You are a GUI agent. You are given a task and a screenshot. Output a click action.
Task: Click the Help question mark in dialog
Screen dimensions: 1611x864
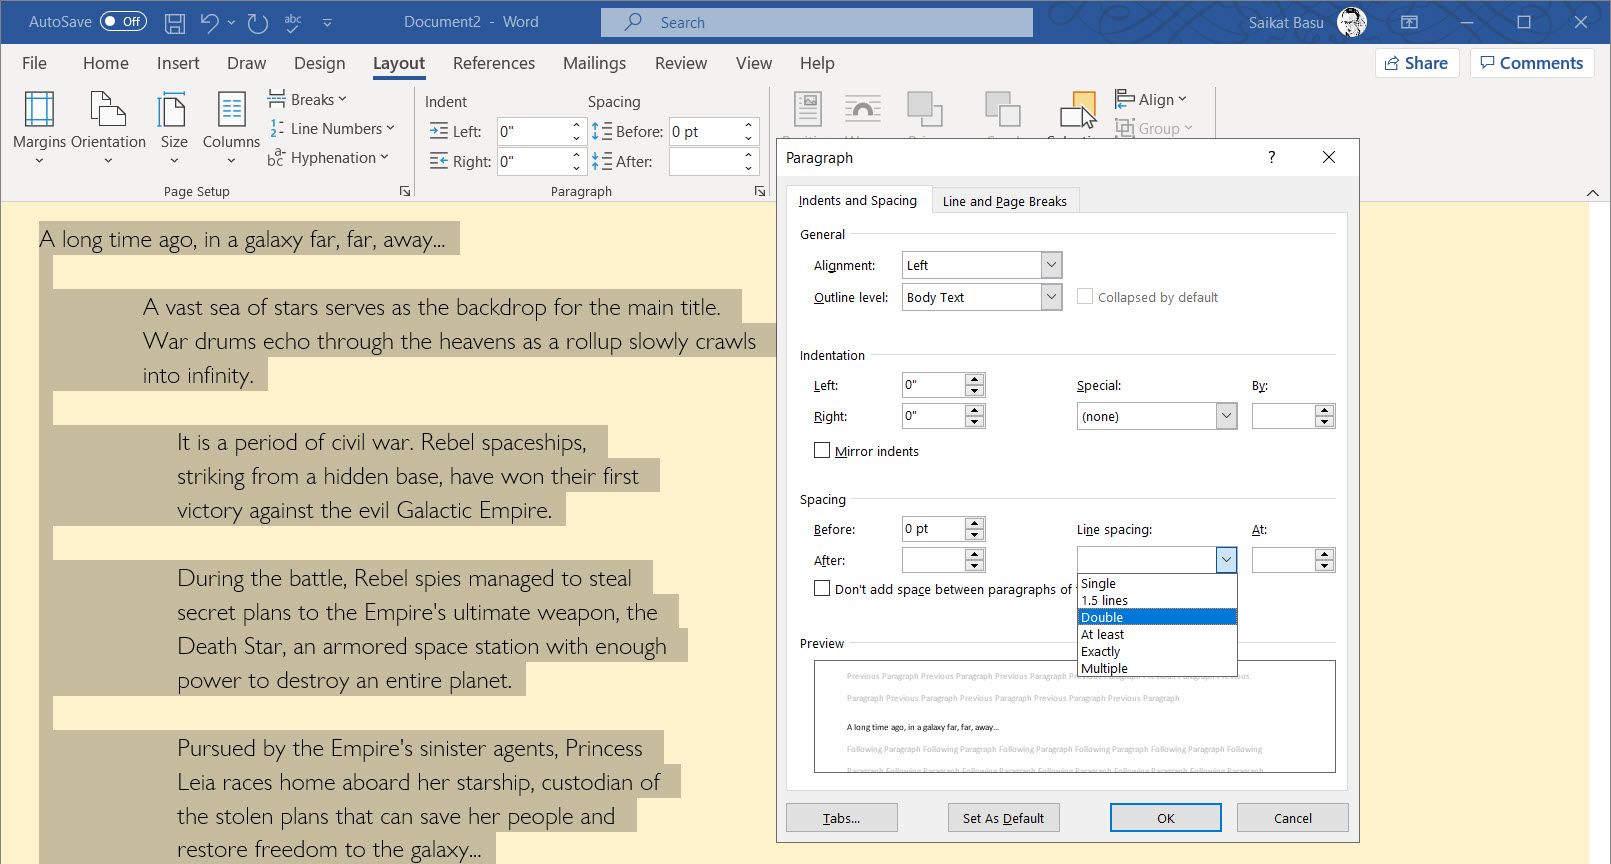click(x=1271, y=157)
